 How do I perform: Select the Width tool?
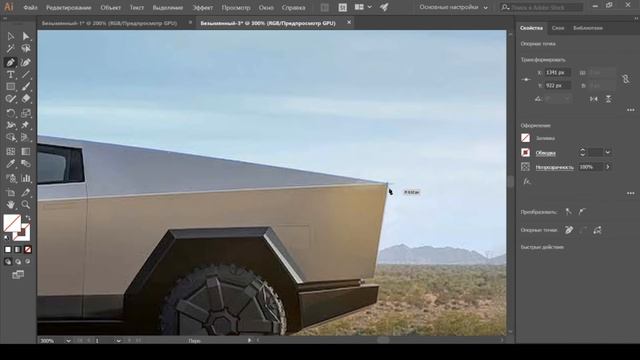pos(11,125)
